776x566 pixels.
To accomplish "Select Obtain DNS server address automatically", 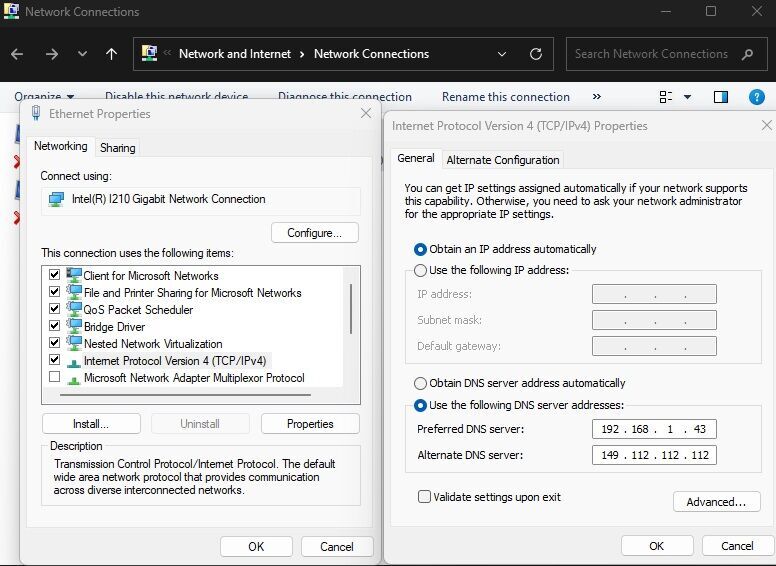I will [x=421, y=383].
